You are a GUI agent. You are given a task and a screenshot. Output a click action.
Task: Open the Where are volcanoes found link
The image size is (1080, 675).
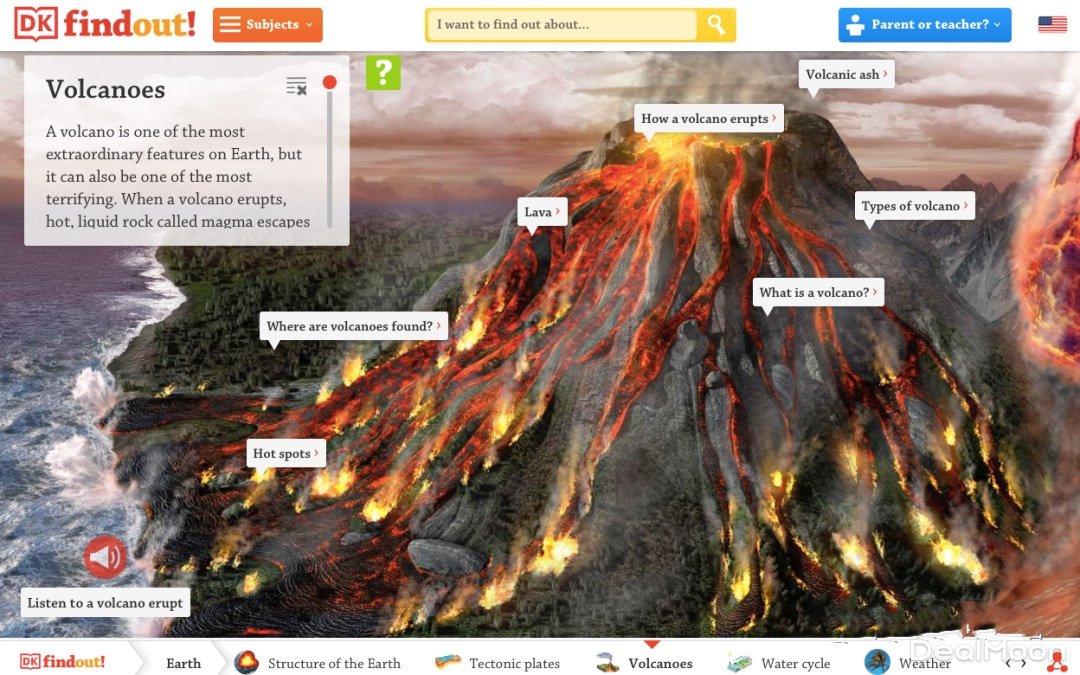click(353, 326)
